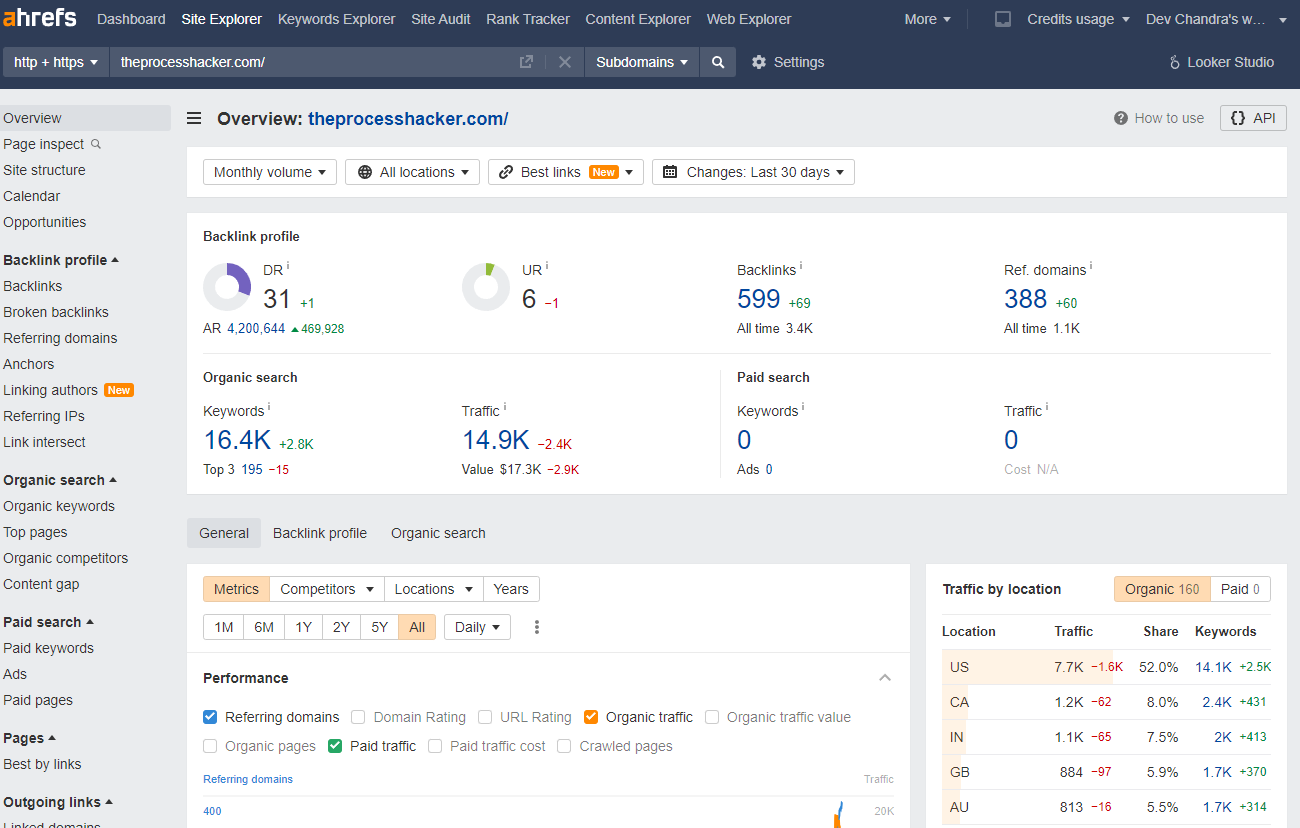This screenshot has height=828, width=1300.
Task: Open Monthly volume dropdown
Action: [x=270, y=172]
